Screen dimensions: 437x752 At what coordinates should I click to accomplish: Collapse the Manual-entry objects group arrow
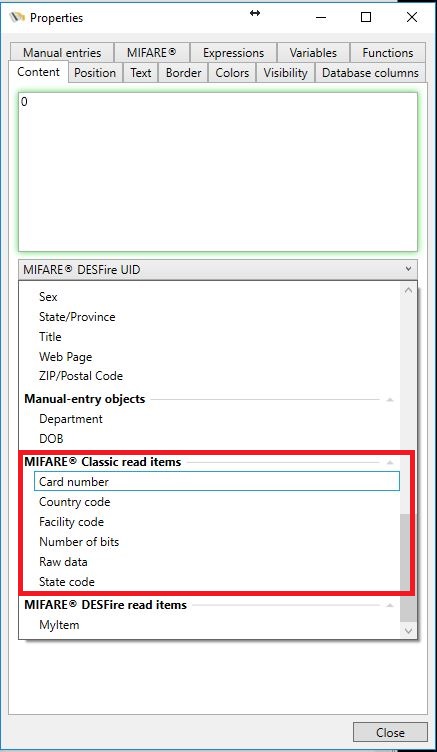pos(390,399)
